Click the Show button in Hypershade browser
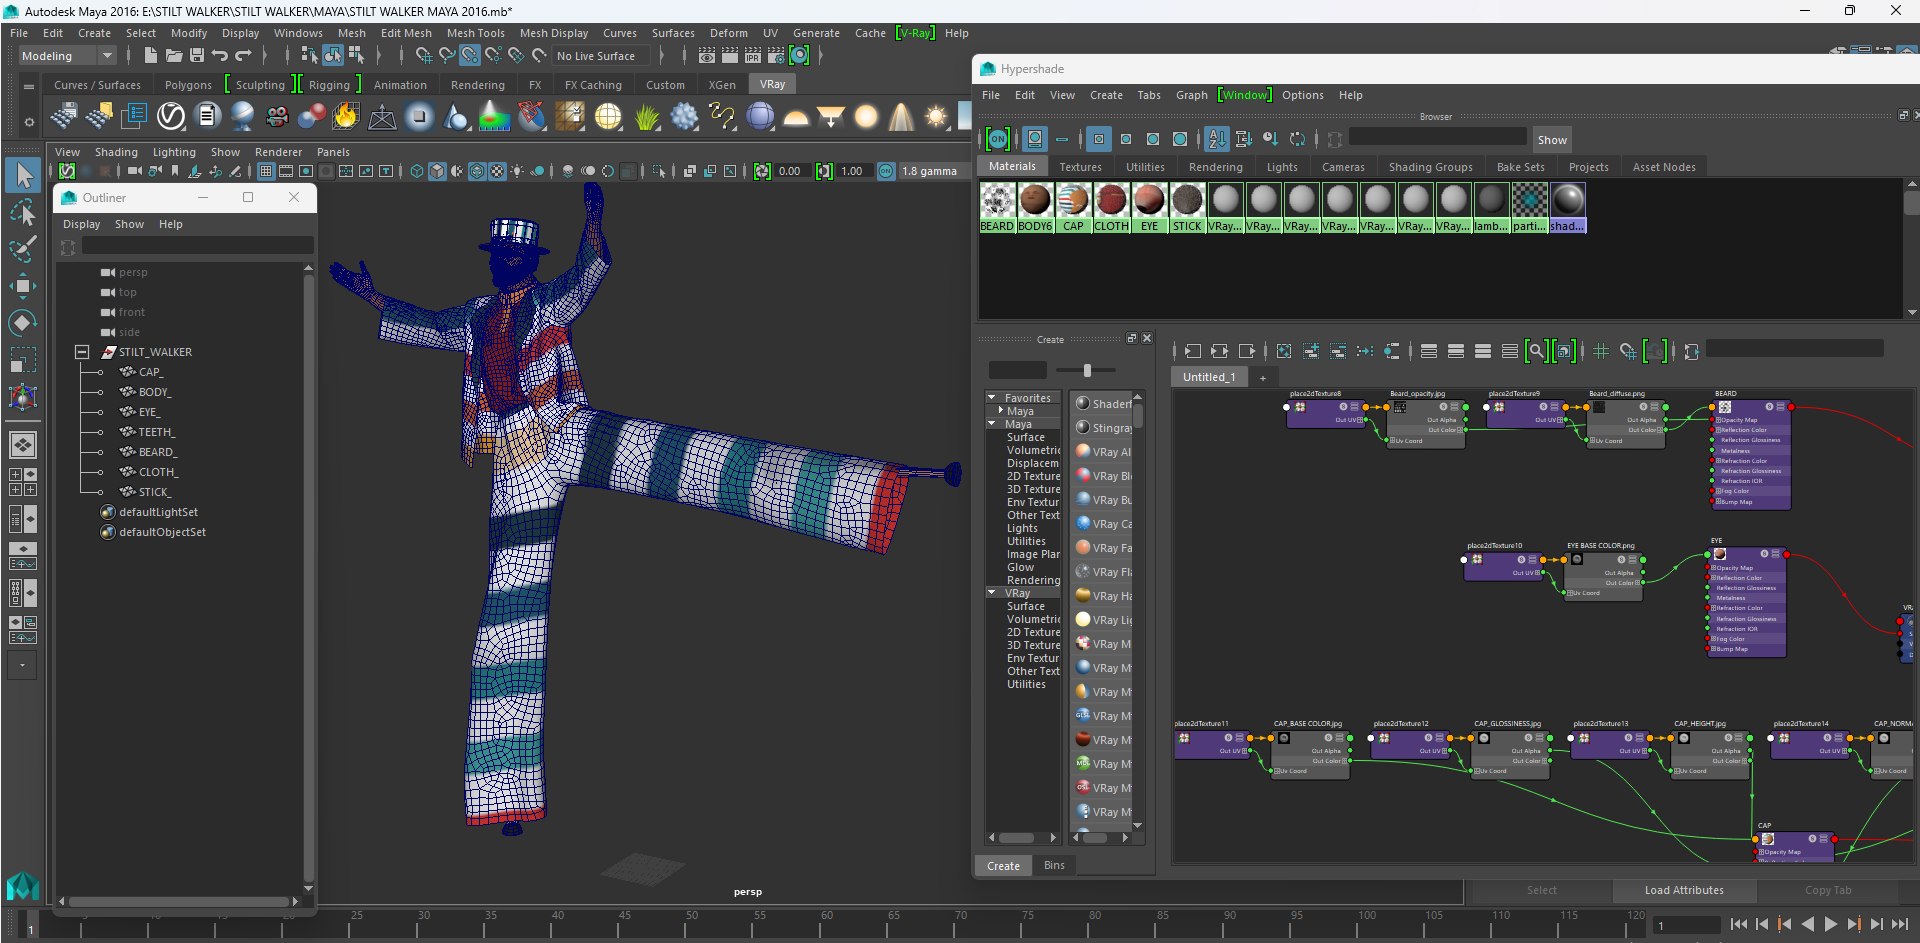Screen dimensions: 1920x943 (x=1552, y=140)
